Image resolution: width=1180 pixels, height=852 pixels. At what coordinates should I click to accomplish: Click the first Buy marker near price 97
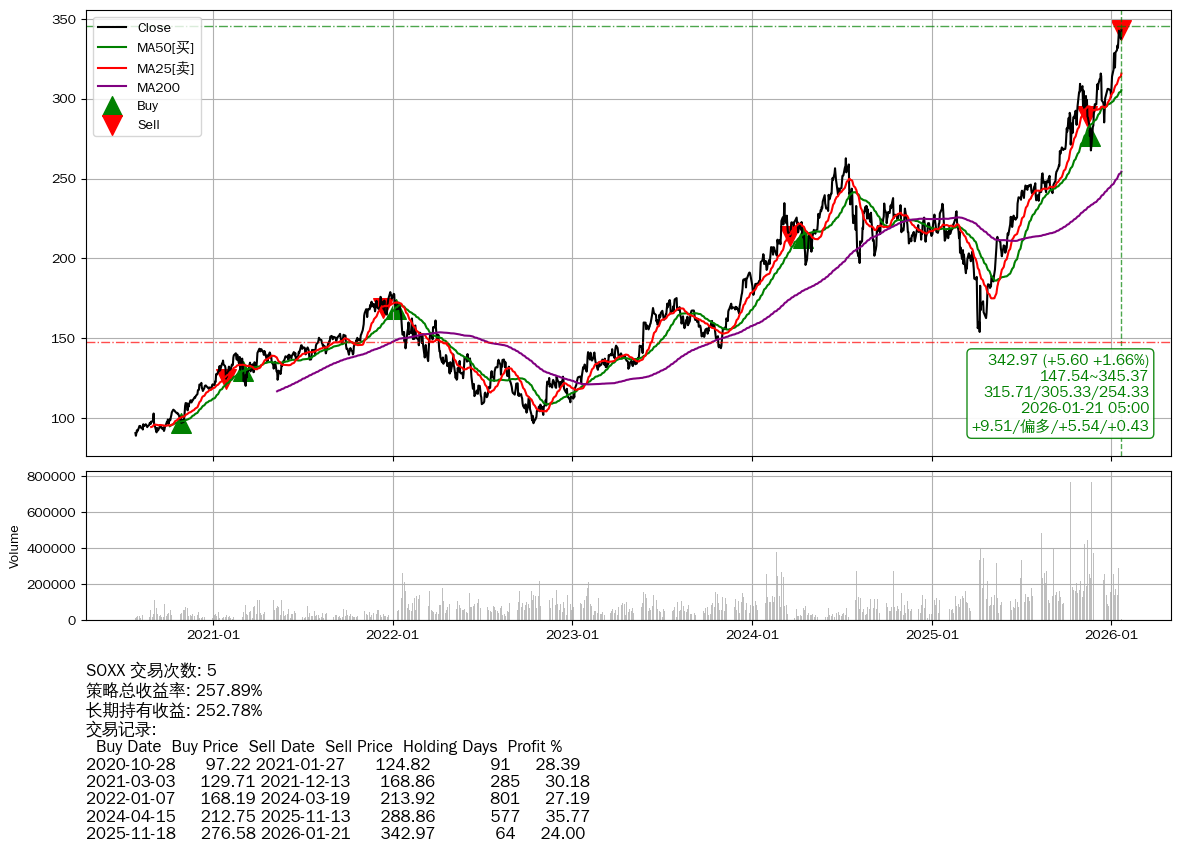click(181, 424)
